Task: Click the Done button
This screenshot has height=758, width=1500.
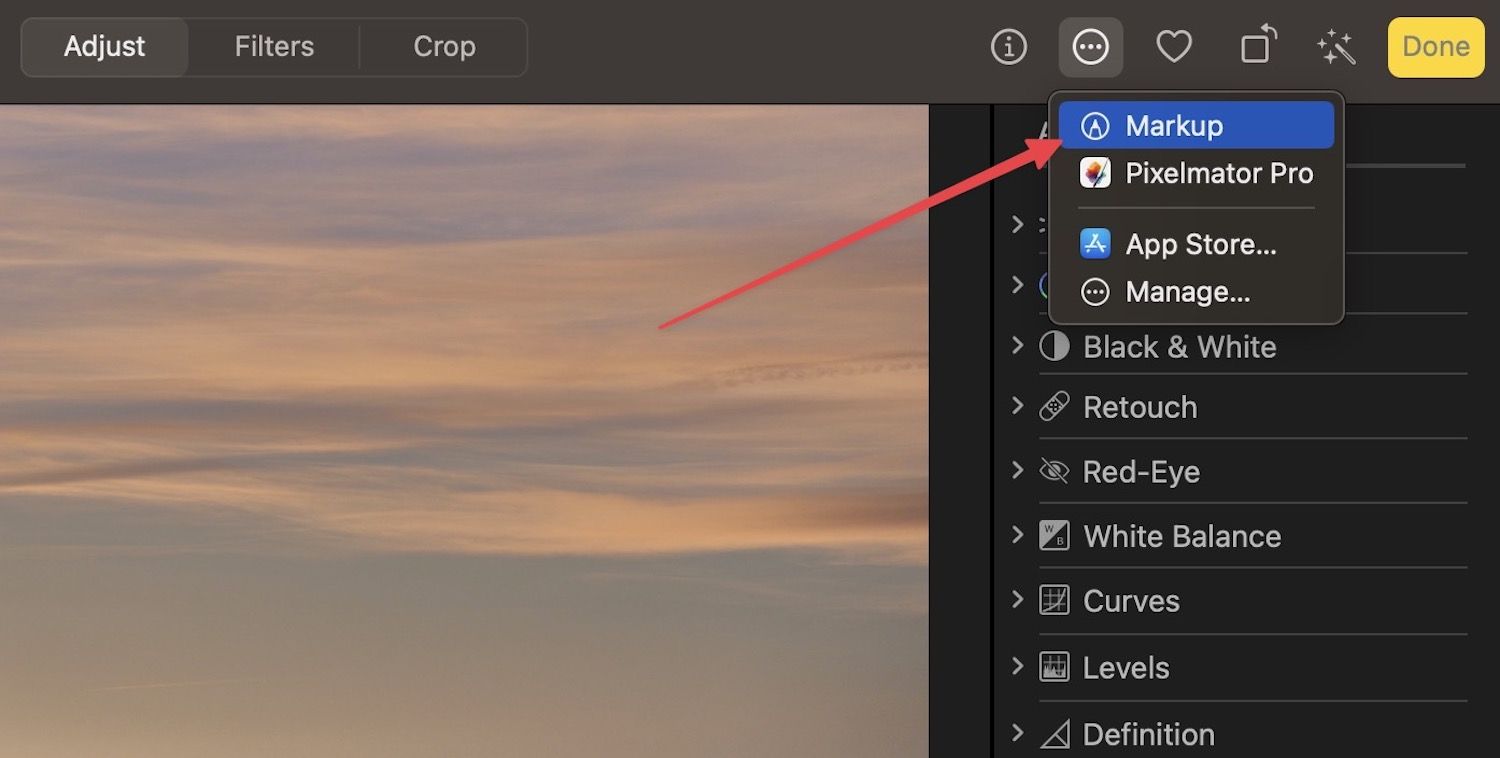Action: tap(1435, 46)
